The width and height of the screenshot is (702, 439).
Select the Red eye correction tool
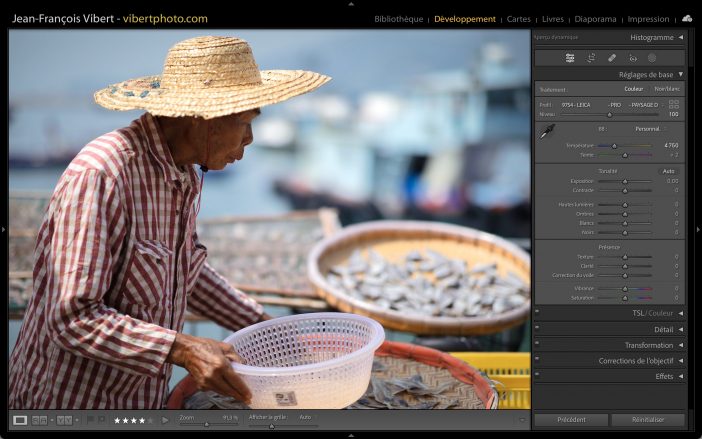(x=632, y=58)
